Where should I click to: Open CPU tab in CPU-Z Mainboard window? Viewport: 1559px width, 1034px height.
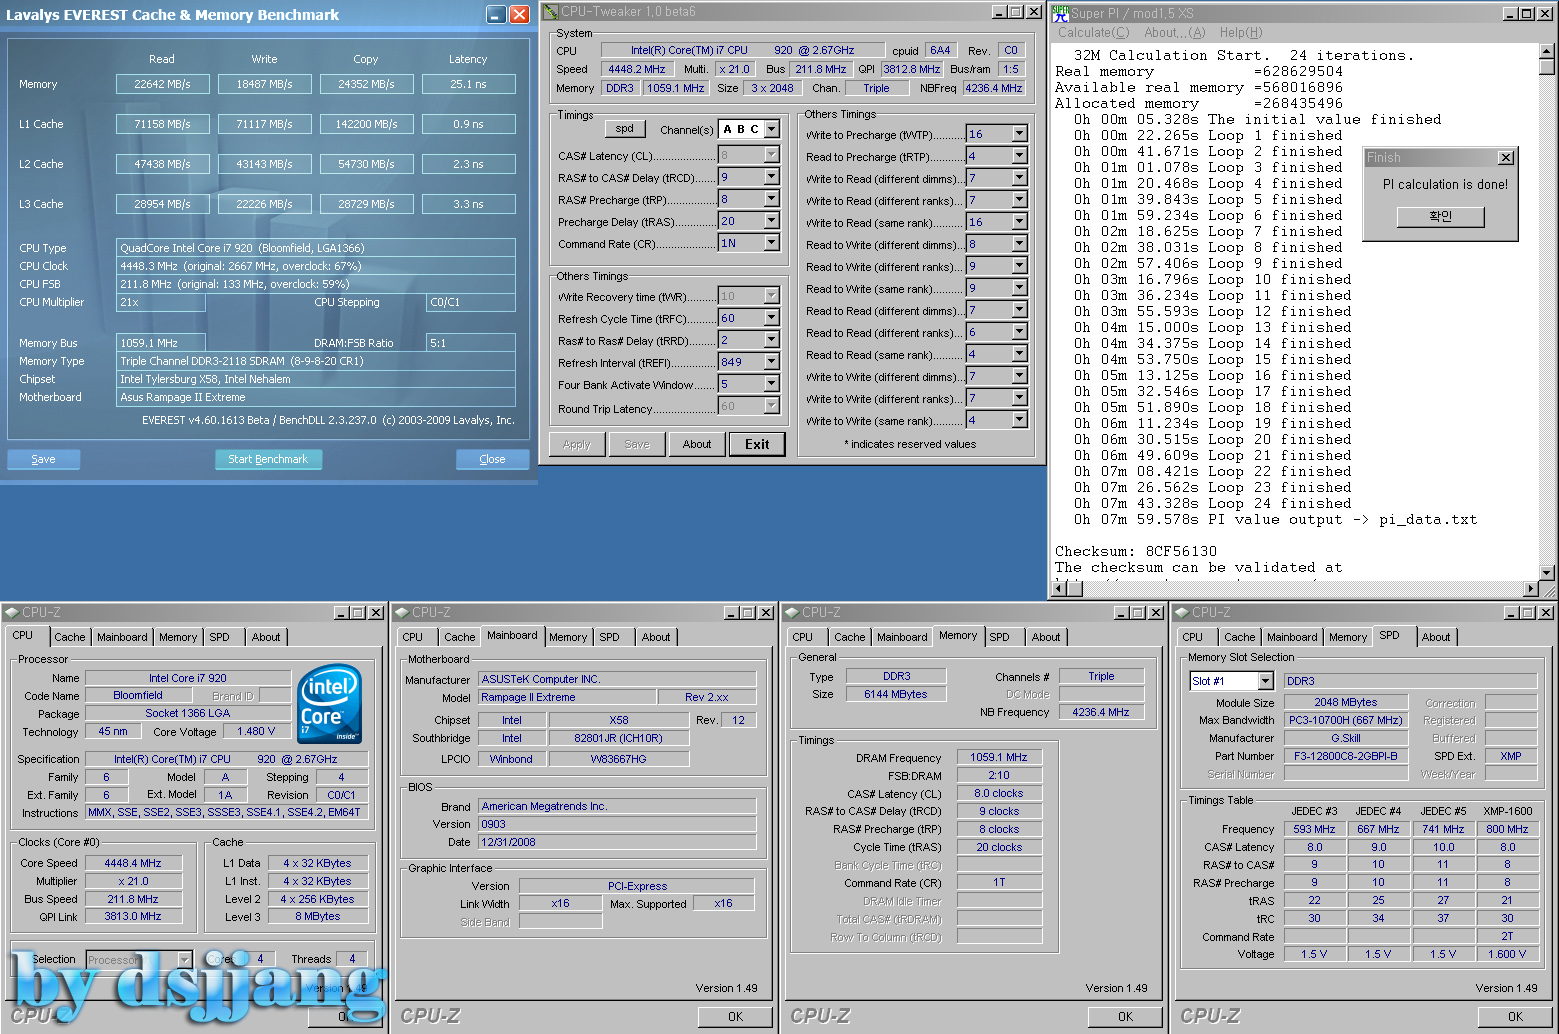point(413,637)
